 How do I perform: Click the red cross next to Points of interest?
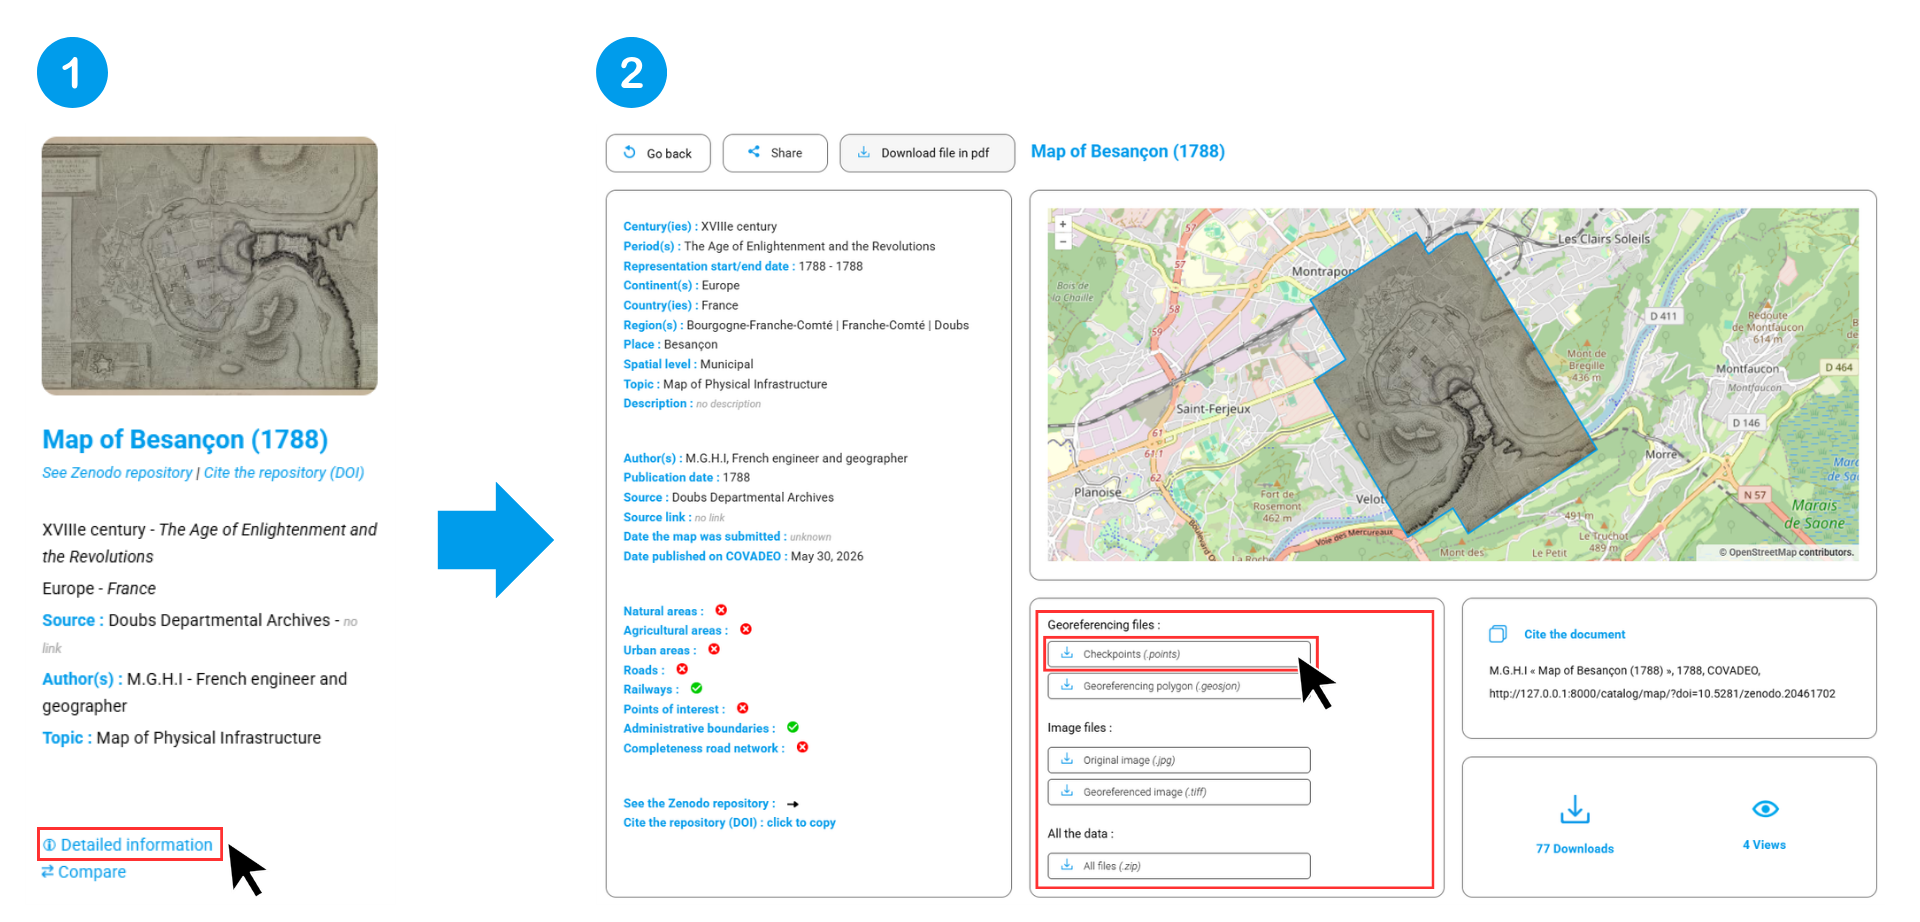[743, 708]
